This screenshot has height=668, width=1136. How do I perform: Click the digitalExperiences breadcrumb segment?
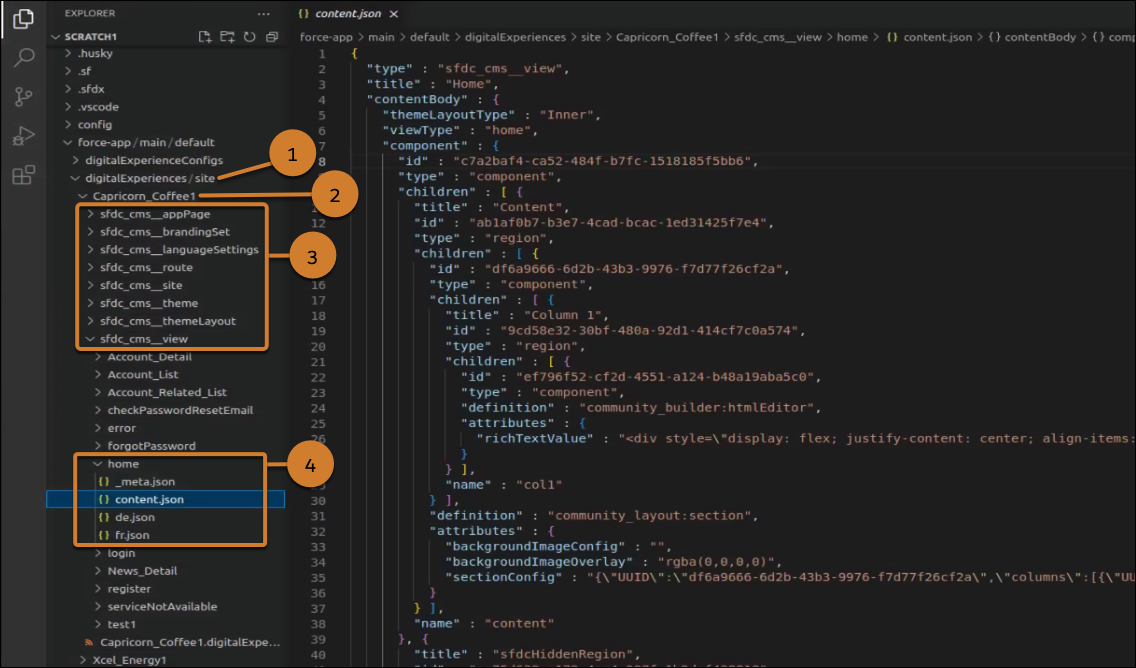click(x=515, y=37)
